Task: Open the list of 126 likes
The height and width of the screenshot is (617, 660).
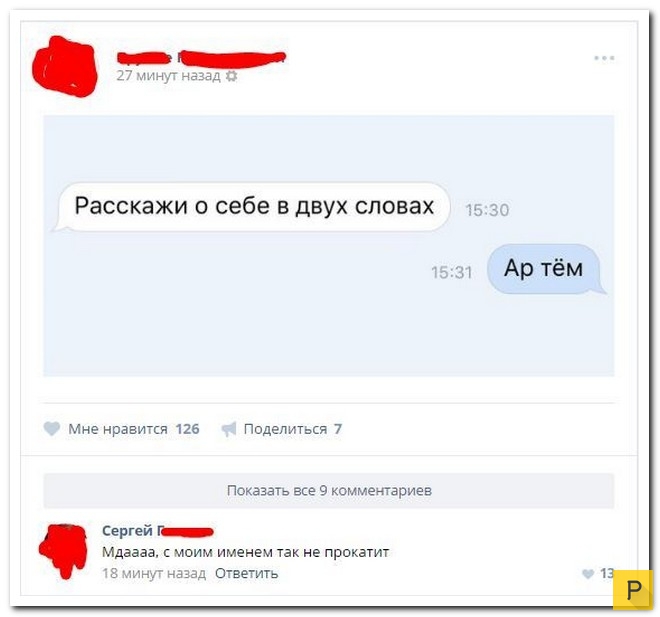Action: coord(187,429)
